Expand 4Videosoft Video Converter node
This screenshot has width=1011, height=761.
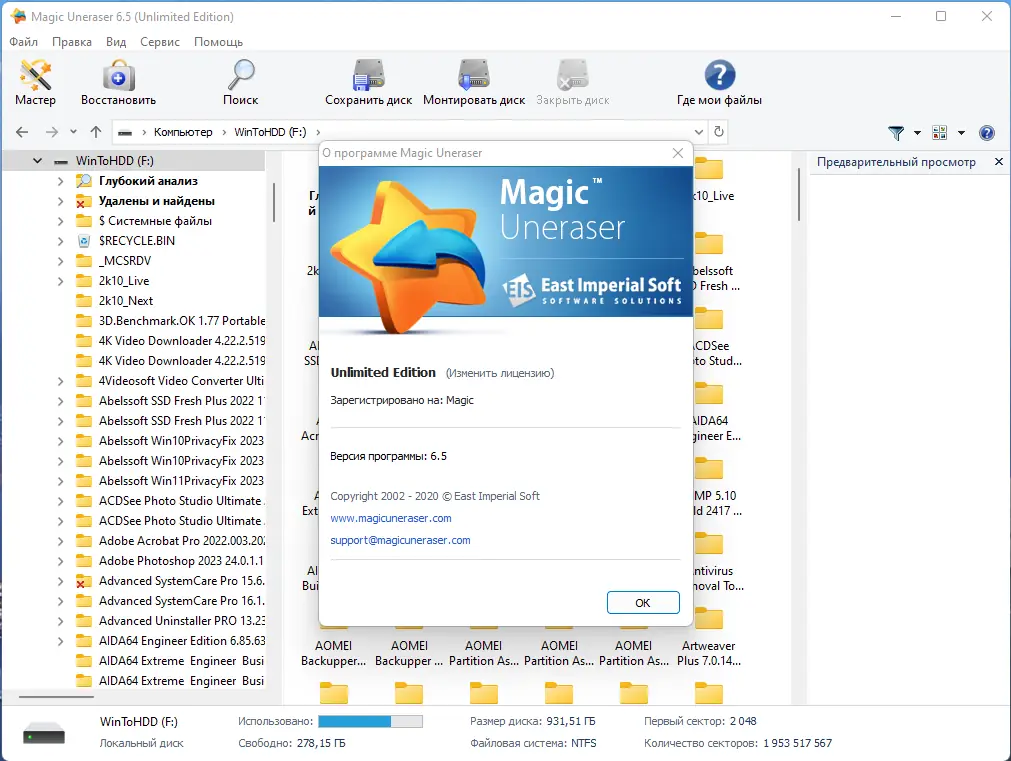(60, 381)
